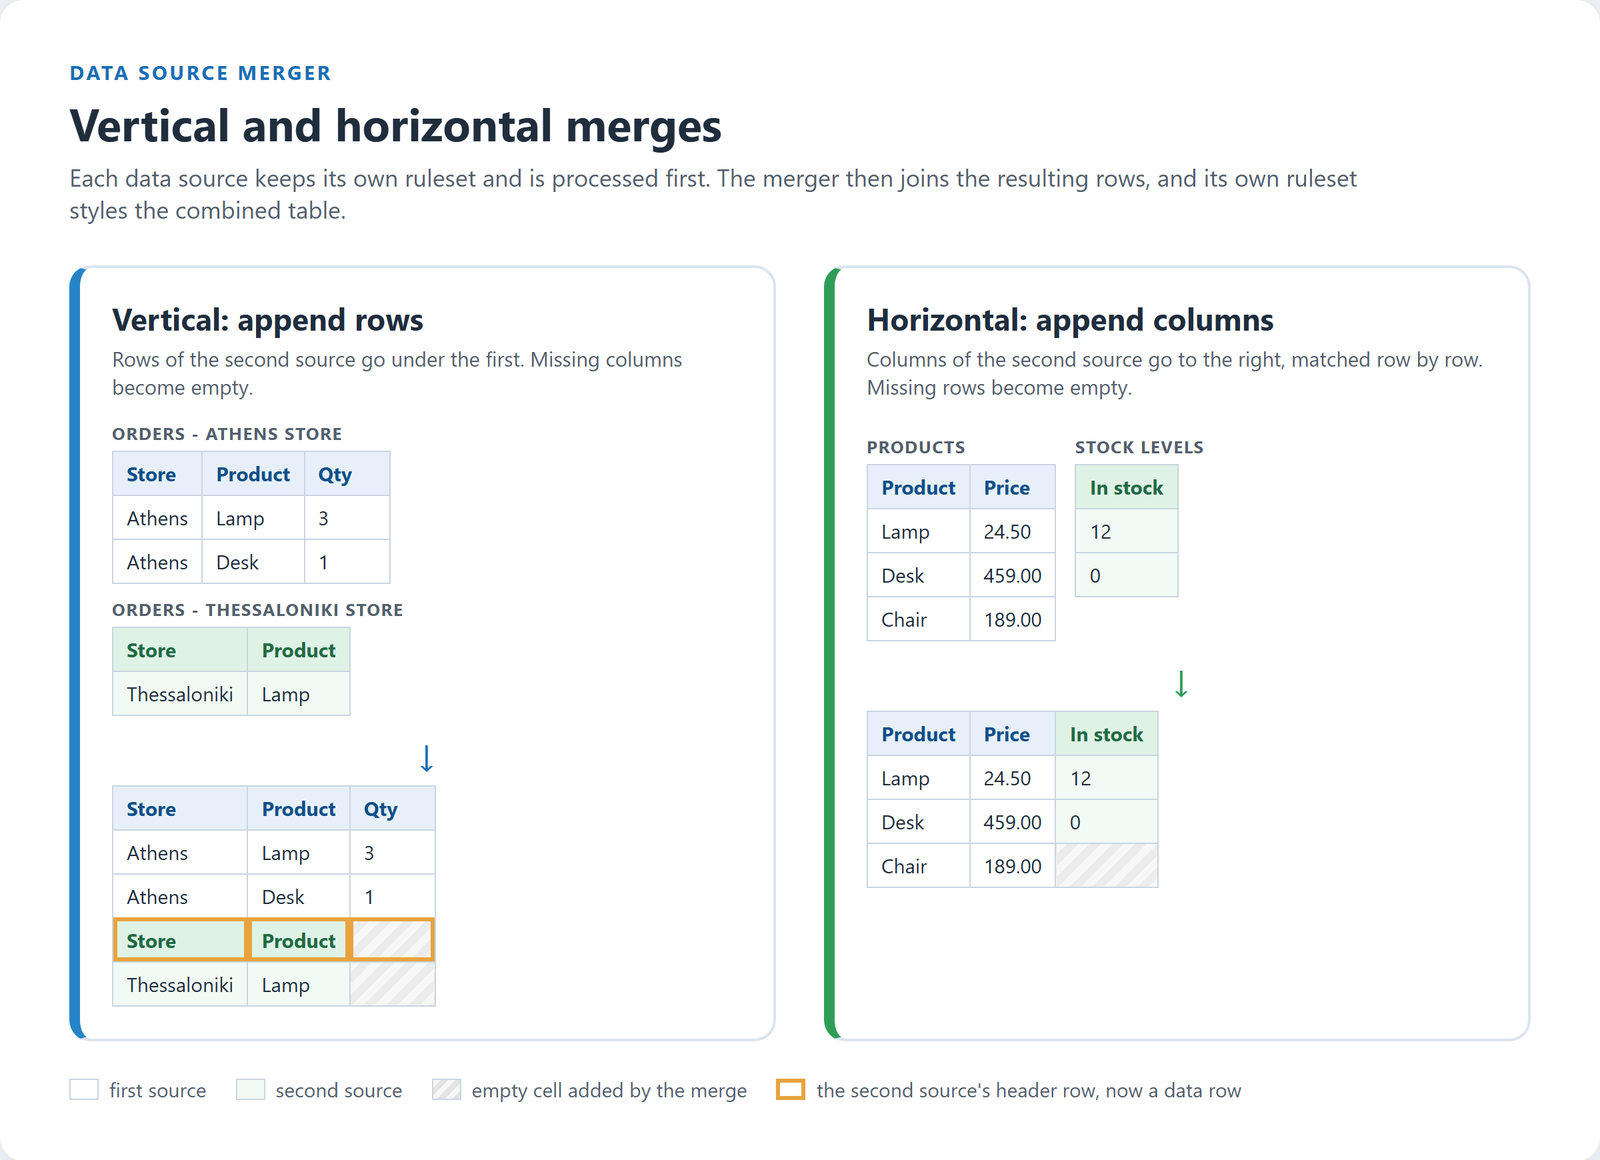
Task: Click the 459.00 price in Products table
Action: (1012, 576)
